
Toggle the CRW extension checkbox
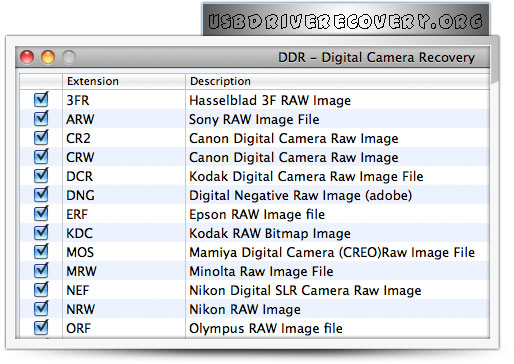coord(41,157)
